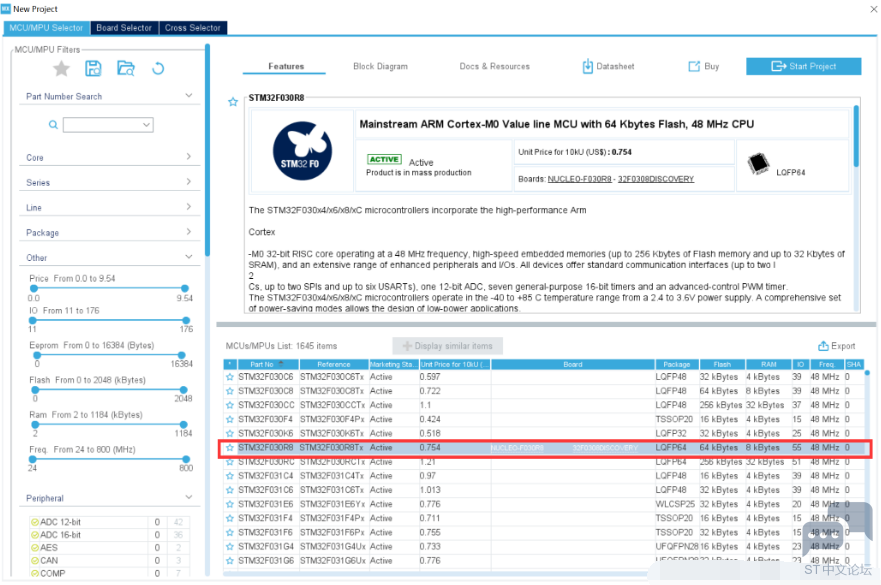This screenshot has width=881, height=585.
Task: Star the STM32F030F4 row
Action: coord(229,419)
